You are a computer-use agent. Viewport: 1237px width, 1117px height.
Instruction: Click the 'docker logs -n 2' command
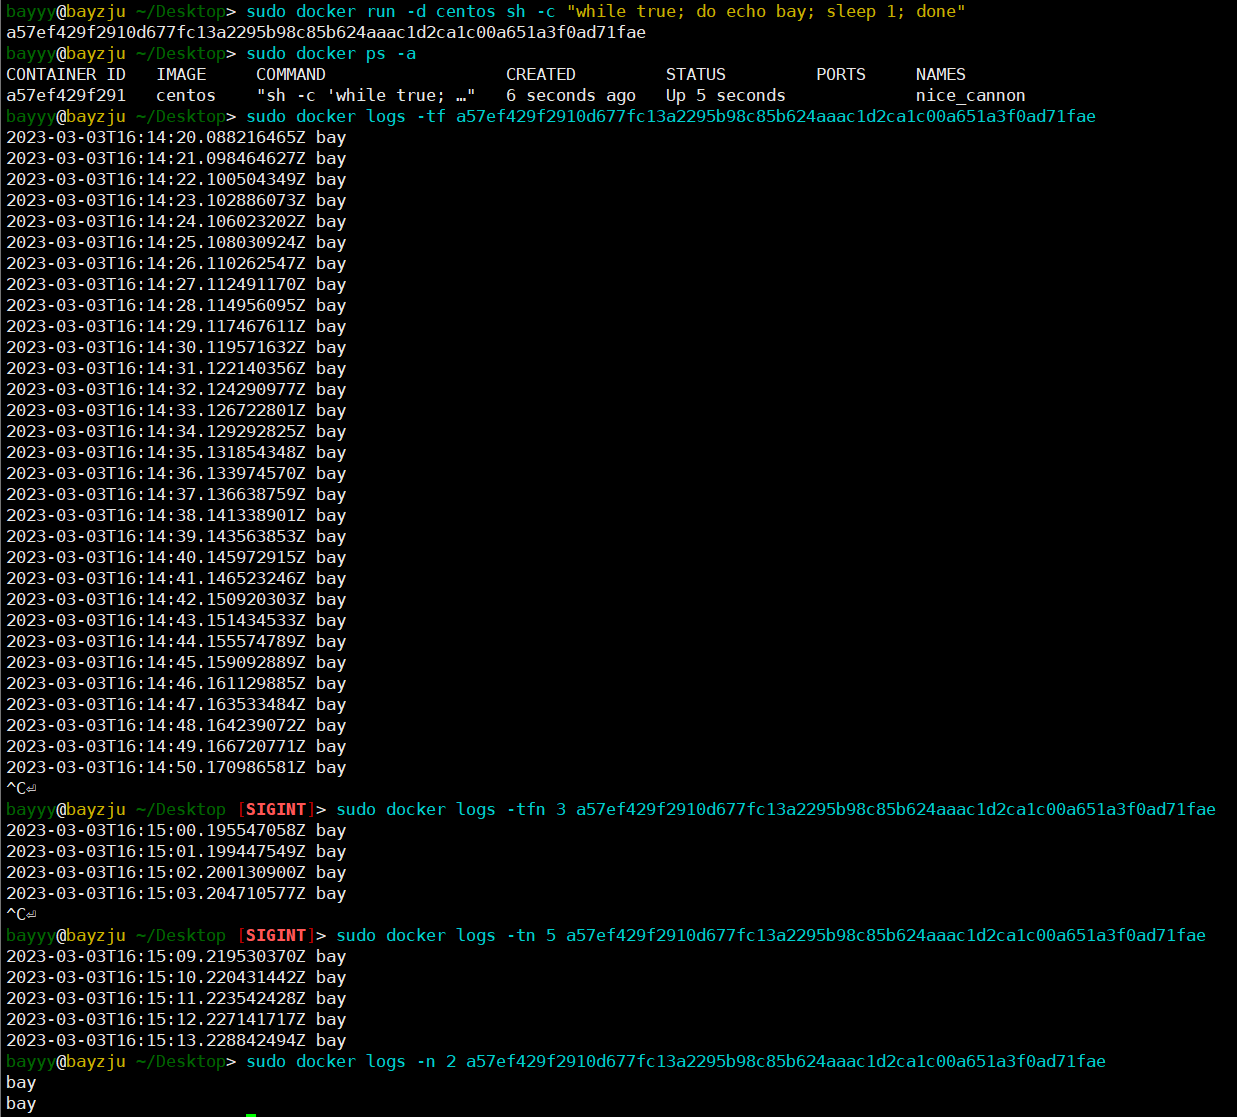point(676,1062)
